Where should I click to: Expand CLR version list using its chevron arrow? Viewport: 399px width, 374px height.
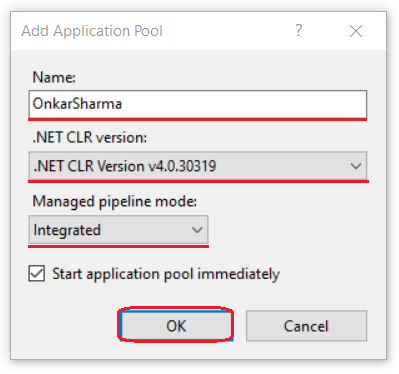(356, 166)
